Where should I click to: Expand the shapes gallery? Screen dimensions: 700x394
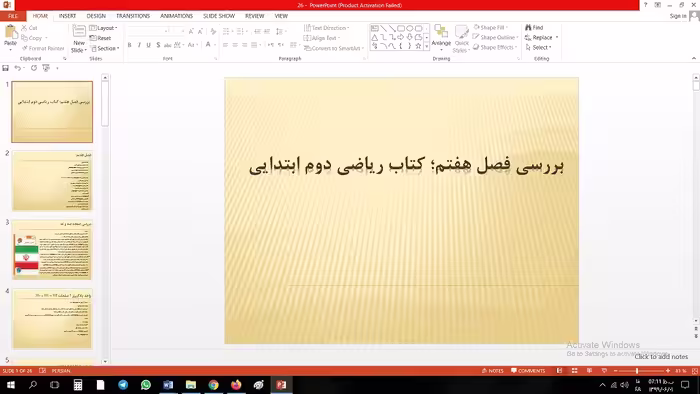pos(427,46)
